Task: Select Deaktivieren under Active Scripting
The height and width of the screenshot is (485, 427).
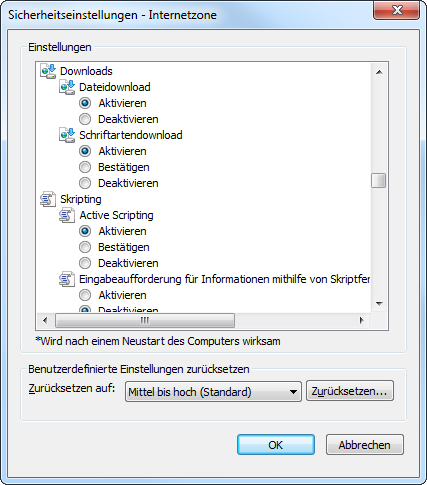Action: [x=85, y=263]
